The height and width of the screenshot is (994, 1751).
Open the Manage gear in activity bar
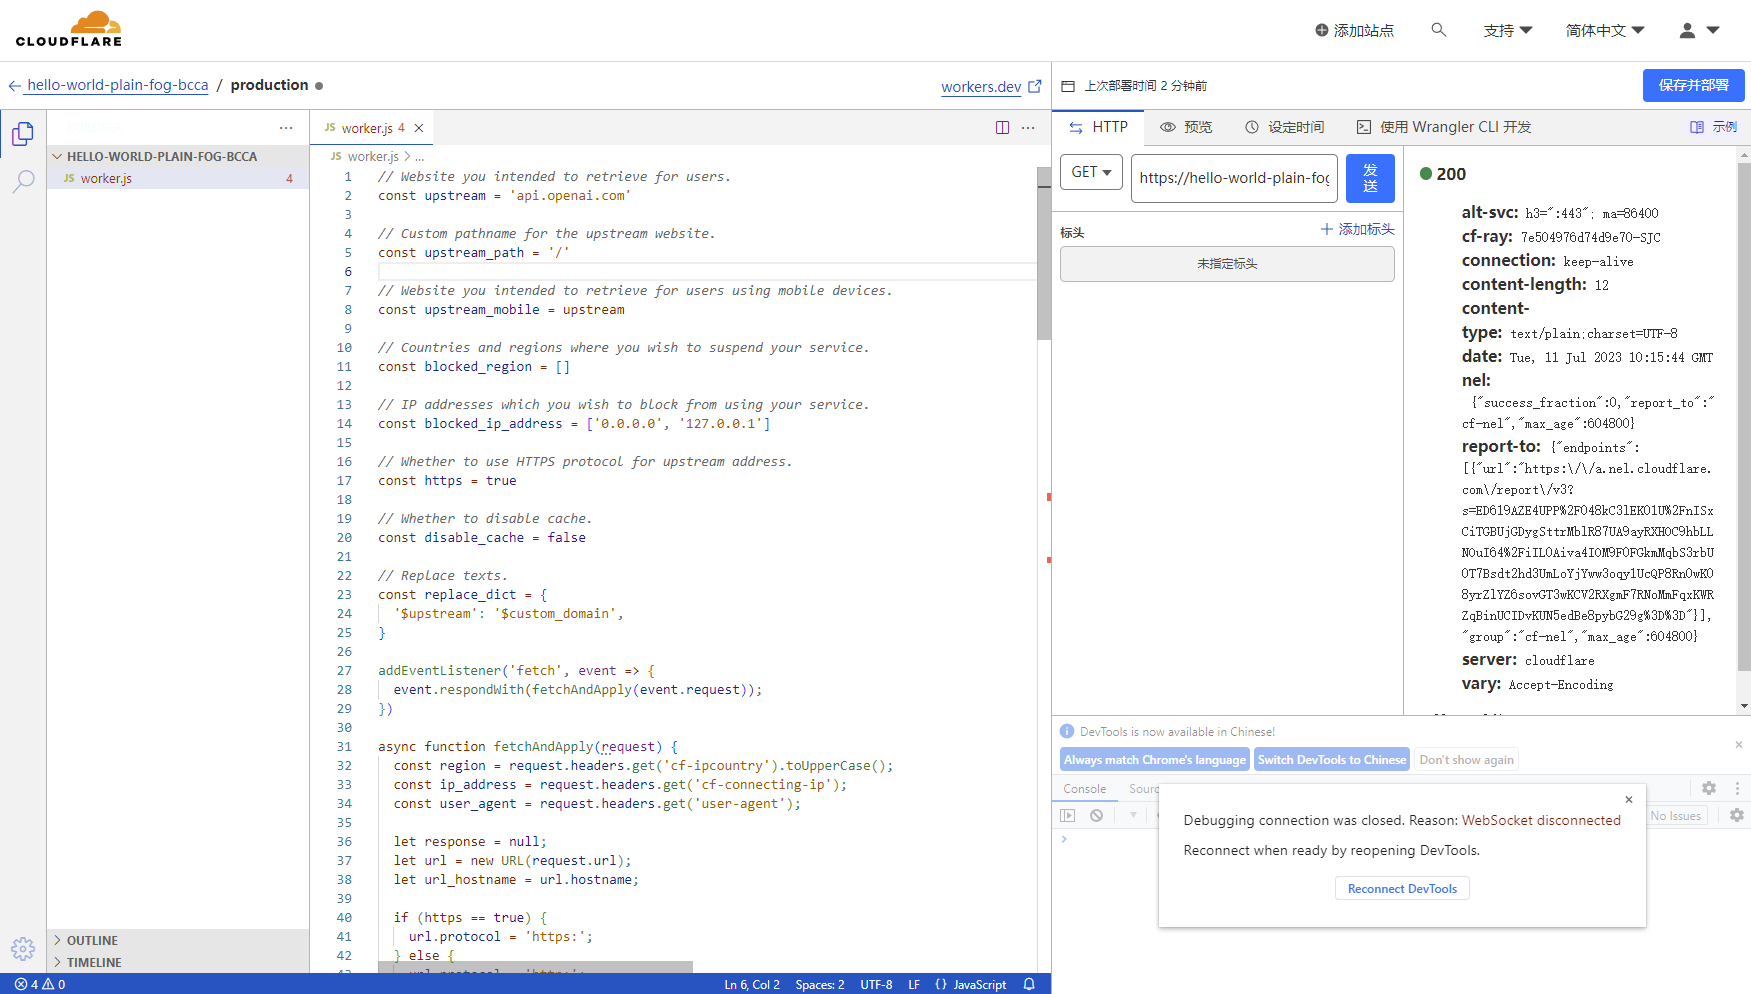tap(23, 948)
